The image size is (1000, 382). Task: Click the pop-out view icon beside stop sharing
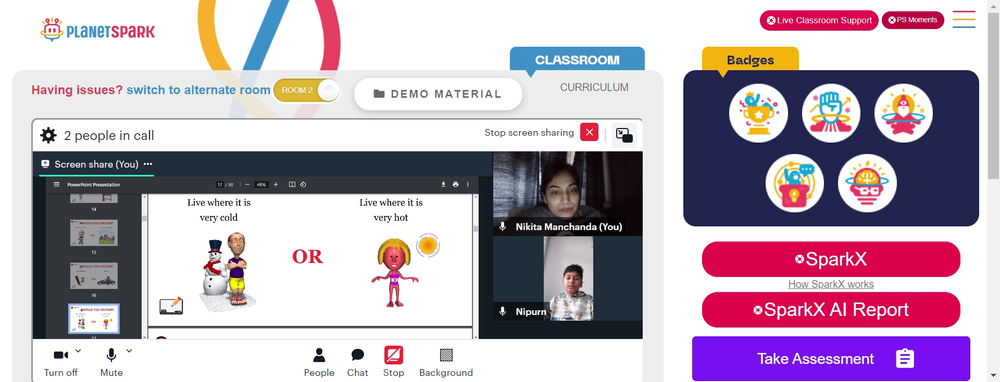(624, 135)
